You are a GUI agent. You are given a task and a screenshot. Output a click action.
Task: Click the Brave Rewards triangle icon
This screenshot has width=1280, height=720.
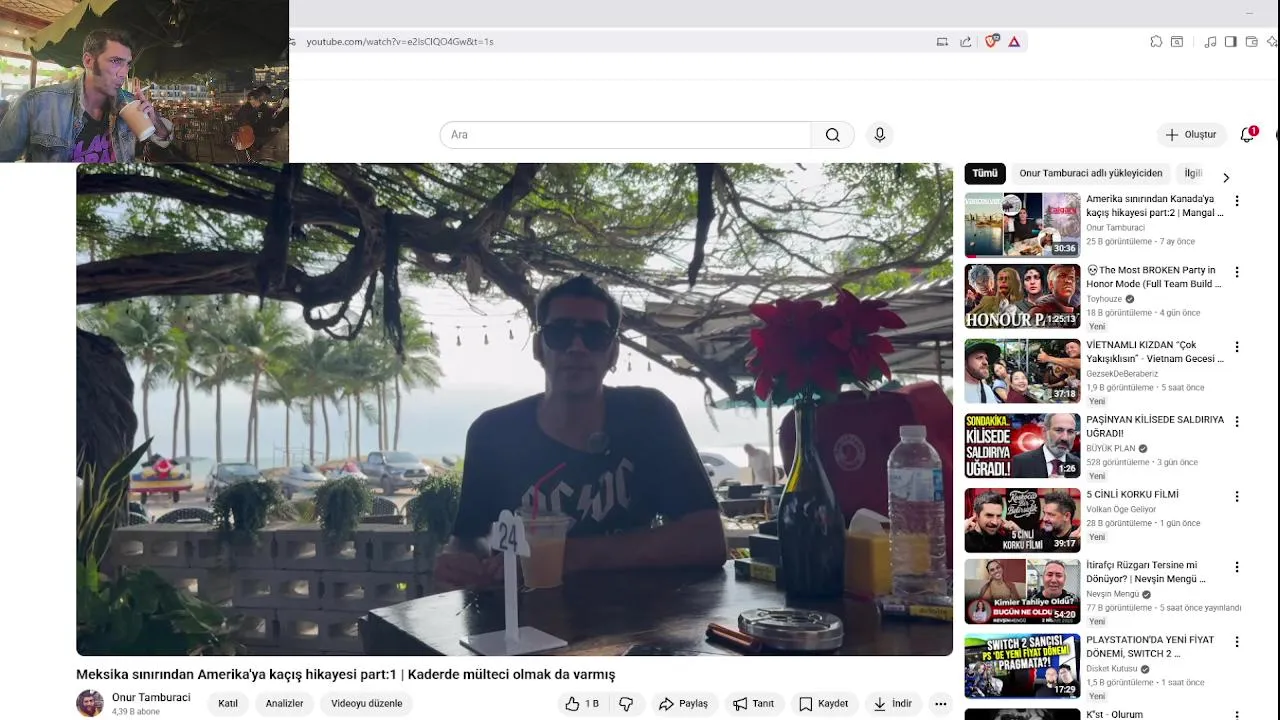pos(1014,42)
